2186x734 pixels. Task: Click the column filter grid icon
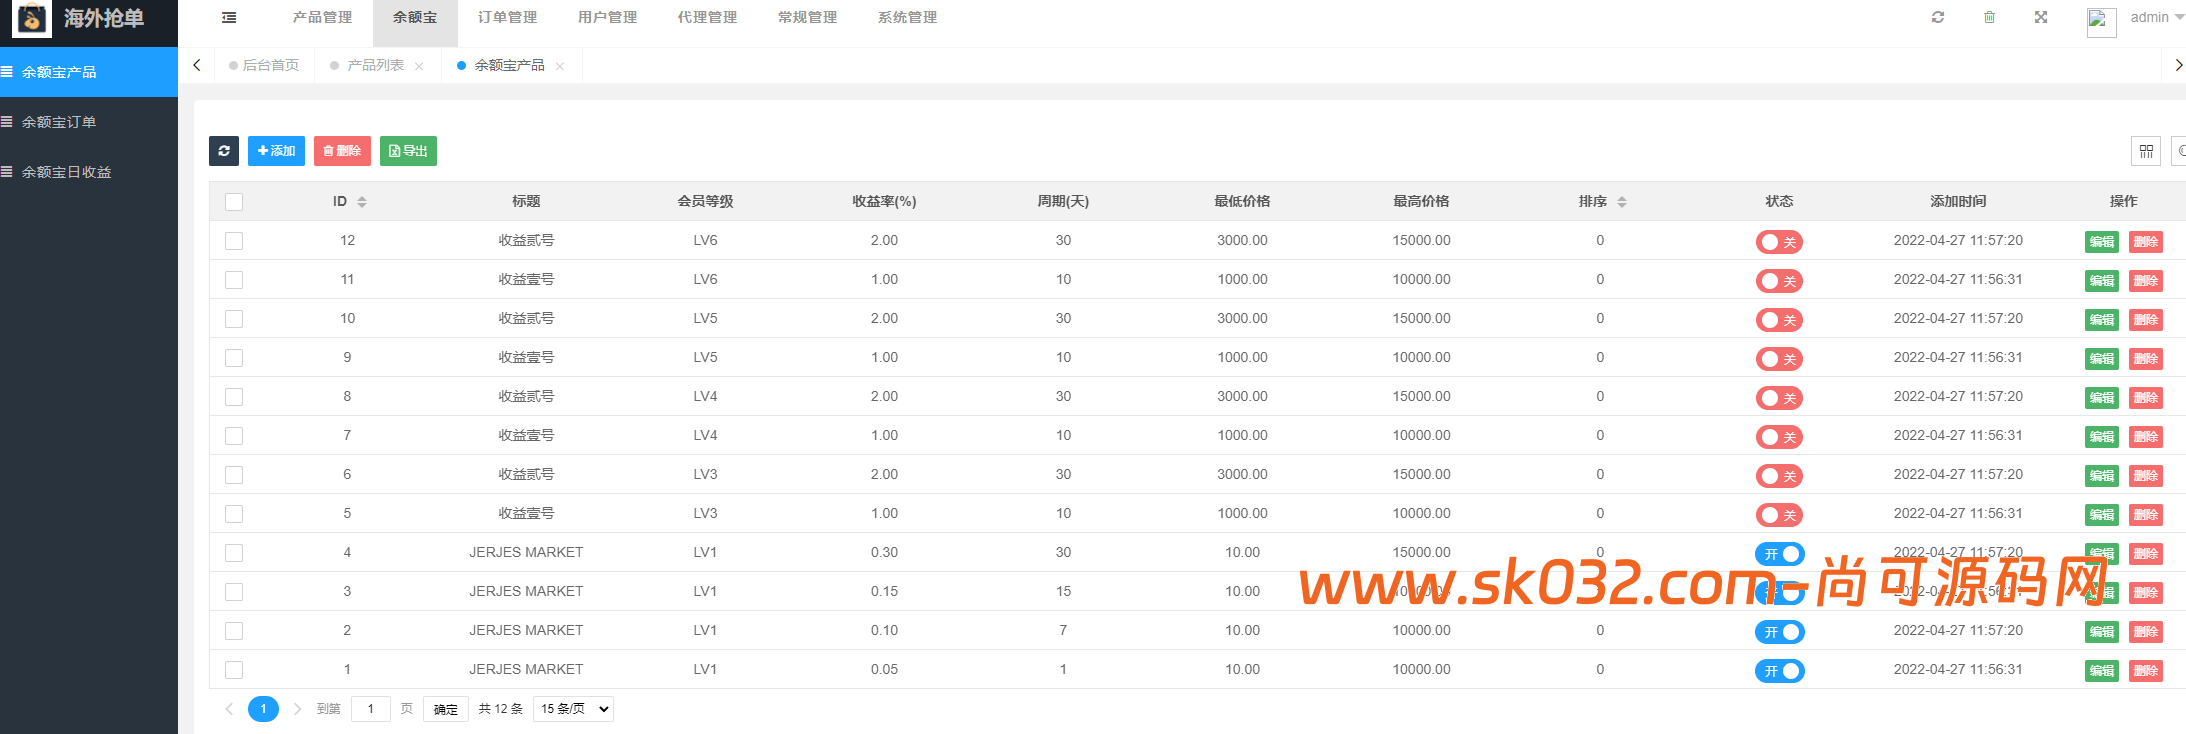click(x=2146, y=151)
